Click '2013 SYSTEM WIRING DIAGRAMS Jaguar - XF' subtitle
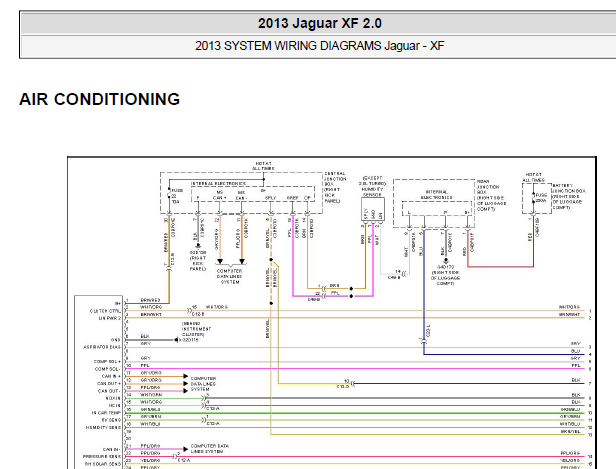Screen dimensions: 616x469 (319, 46)
